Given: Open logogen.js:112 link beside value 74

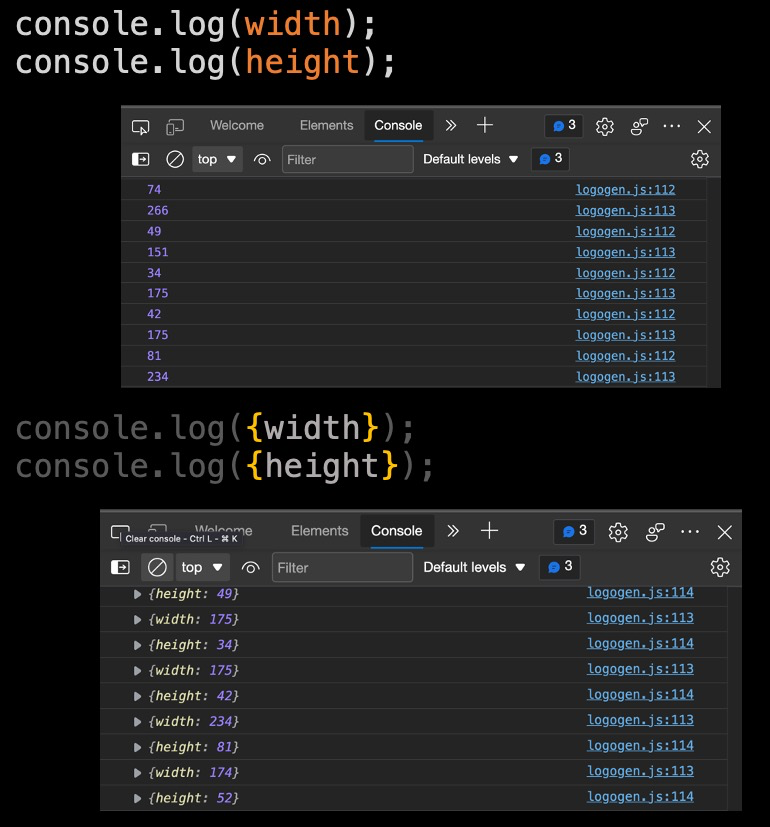Looking at the screenshot, I should tap(625, 190).
